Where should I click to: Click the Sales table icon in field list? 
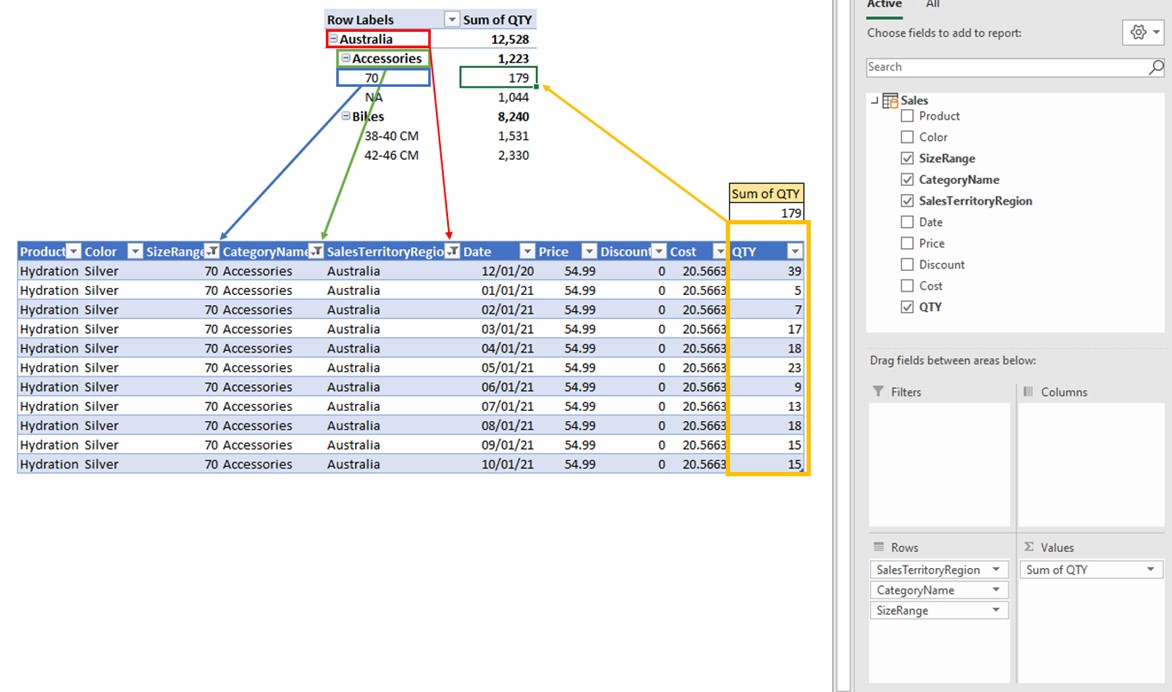(889, 100)
